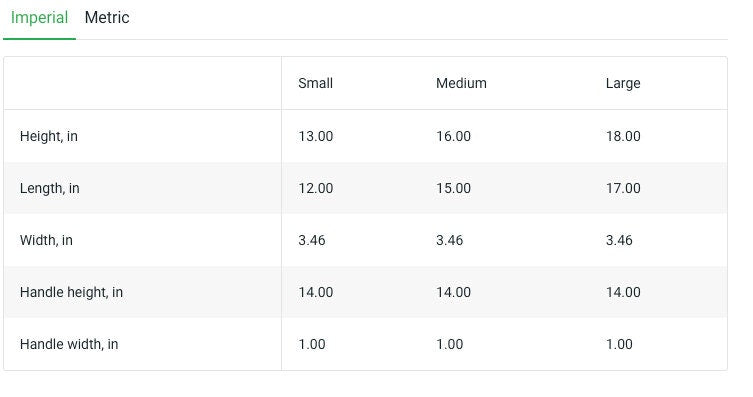Select the Imperial tab
This screenshot has height=397, width=753.
(39, 18)
